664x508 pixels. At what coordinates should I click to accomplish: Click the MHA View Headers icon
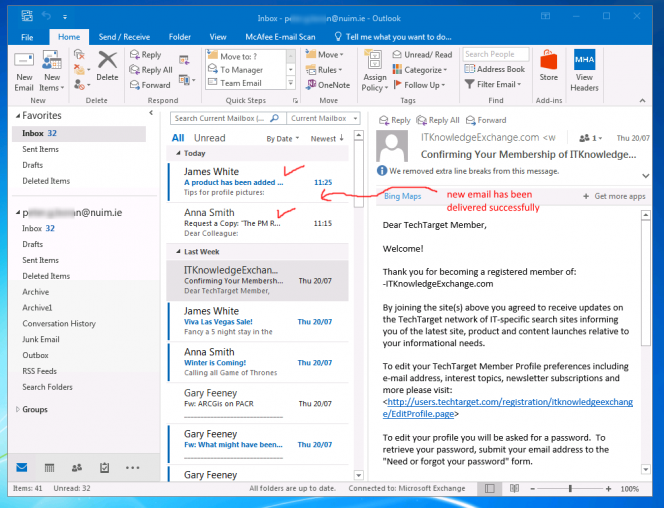[584, 59]
